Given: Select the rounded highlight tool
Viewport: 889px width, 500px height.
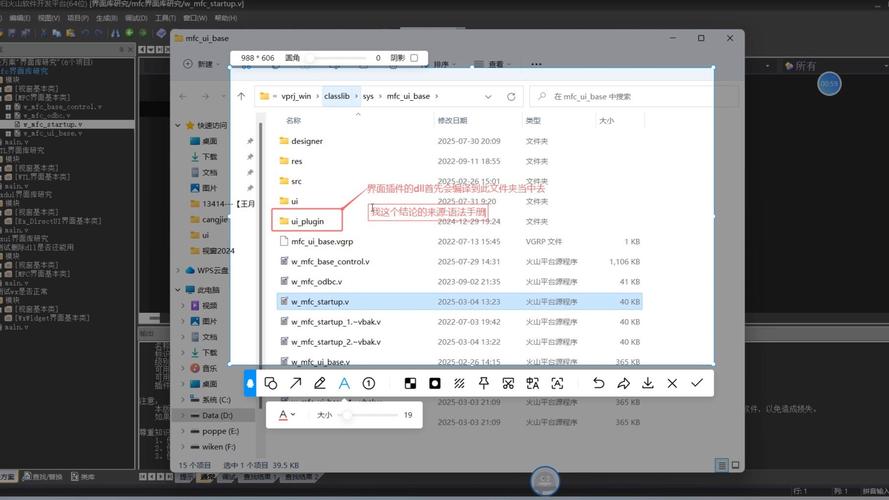Looking at the screenshot, I should (435, 384).
